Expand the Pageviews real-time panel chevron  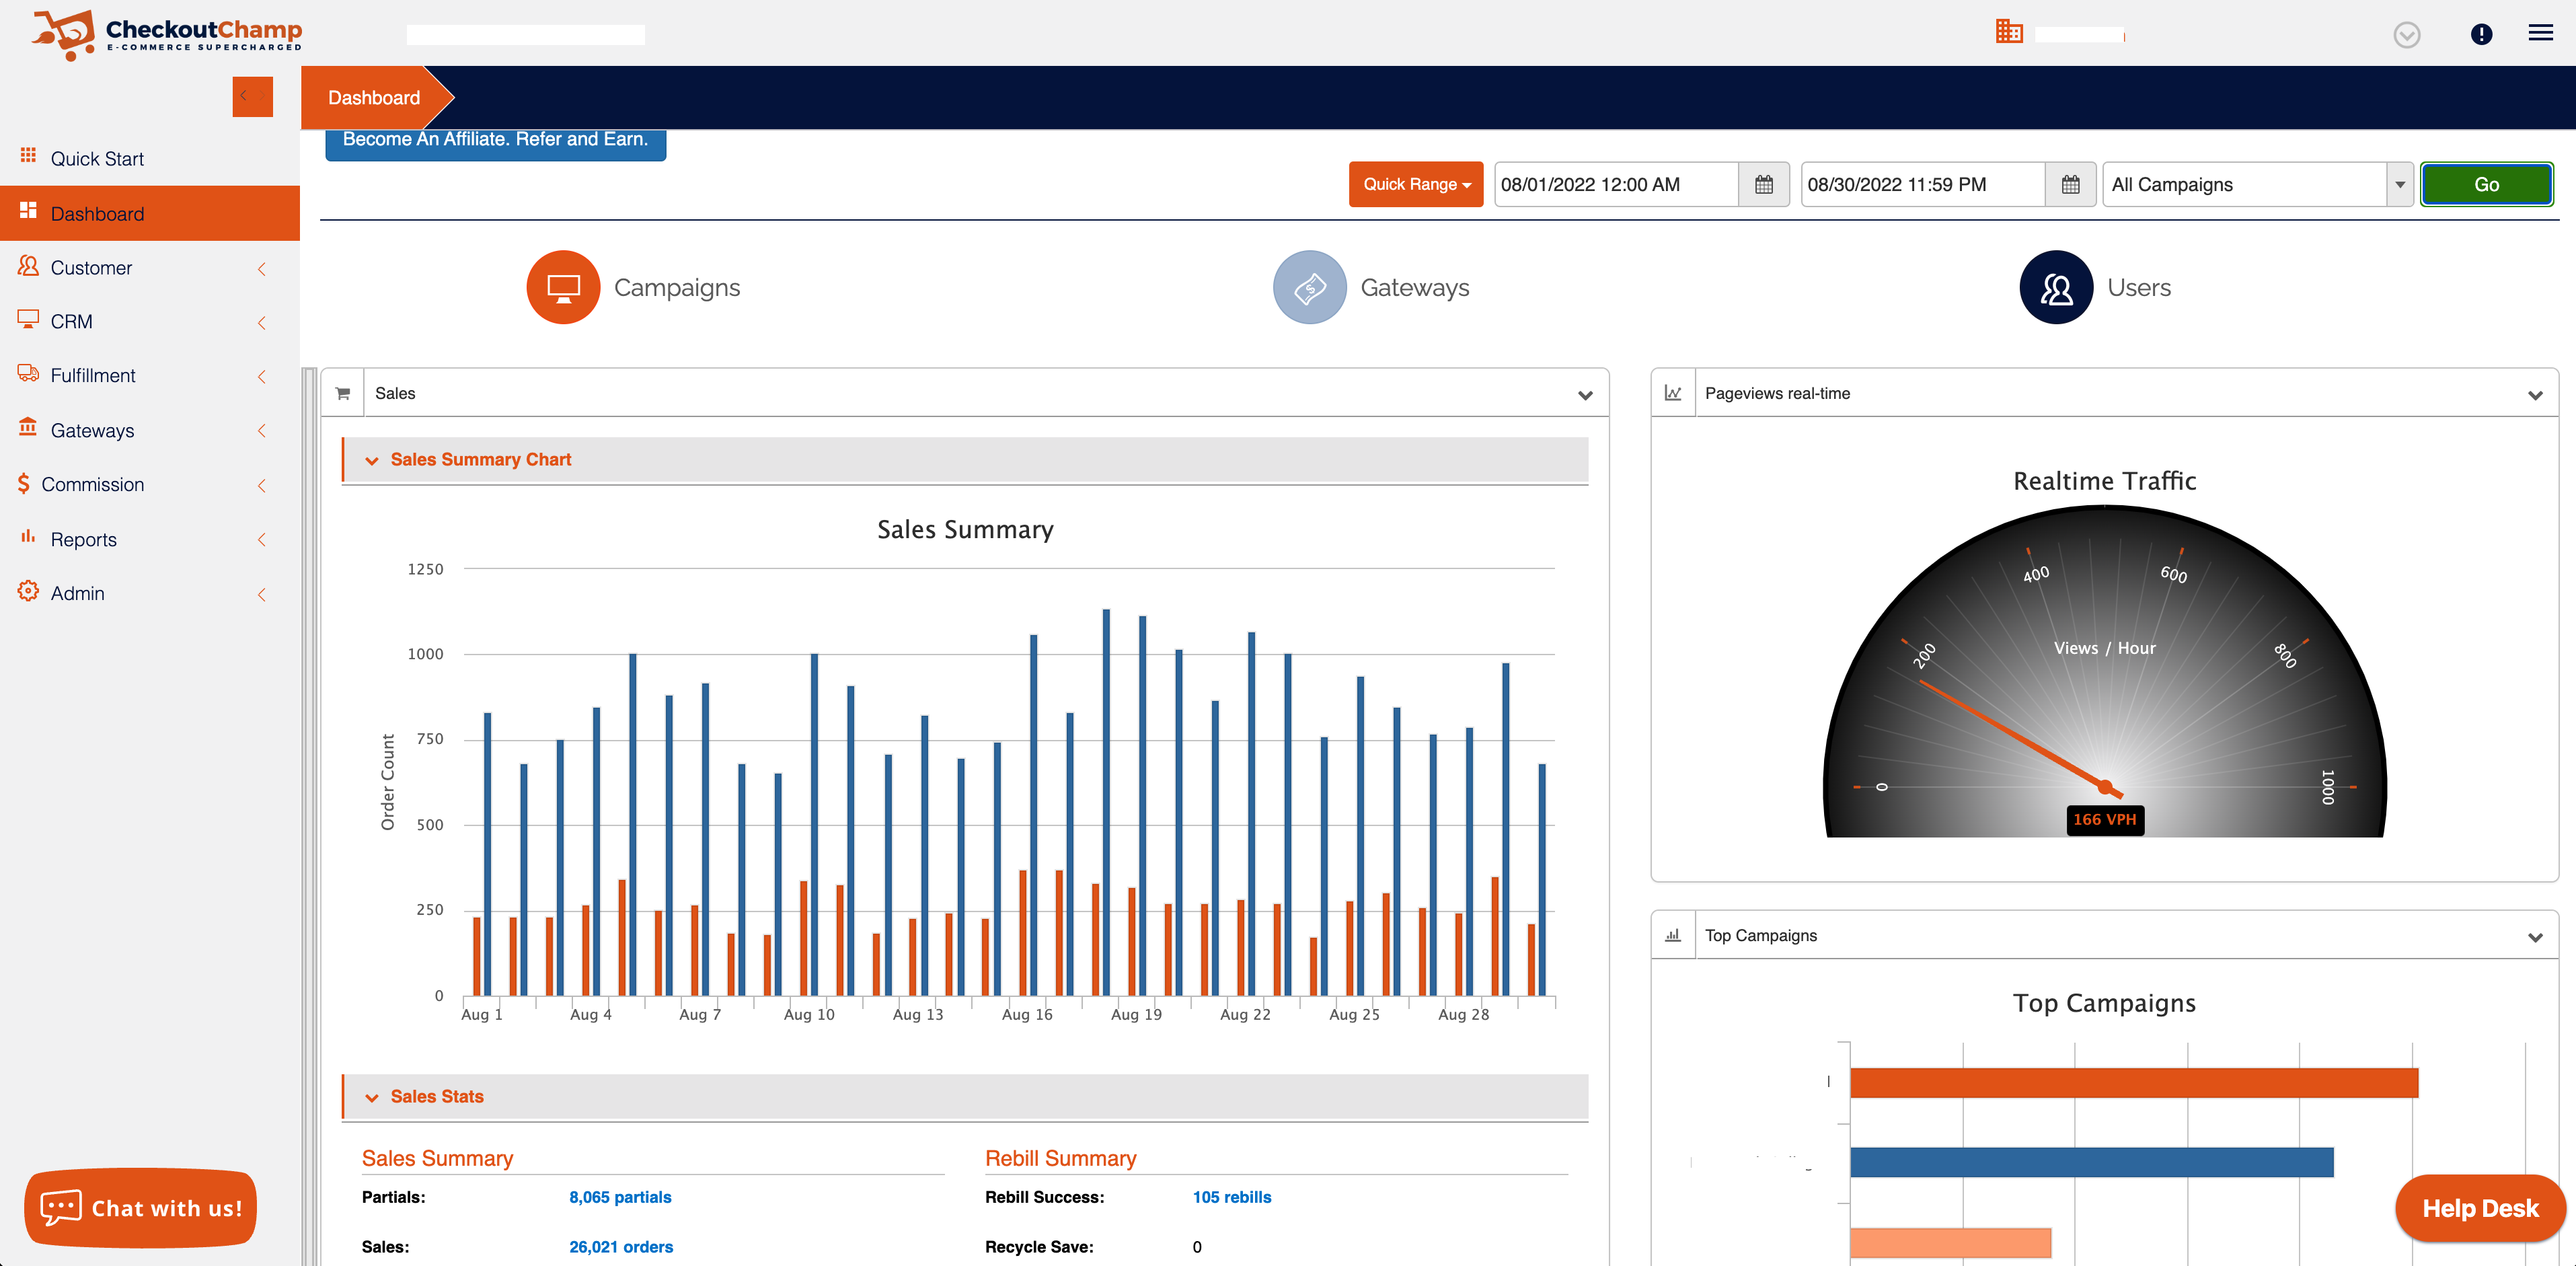[x=2535, y=395]
